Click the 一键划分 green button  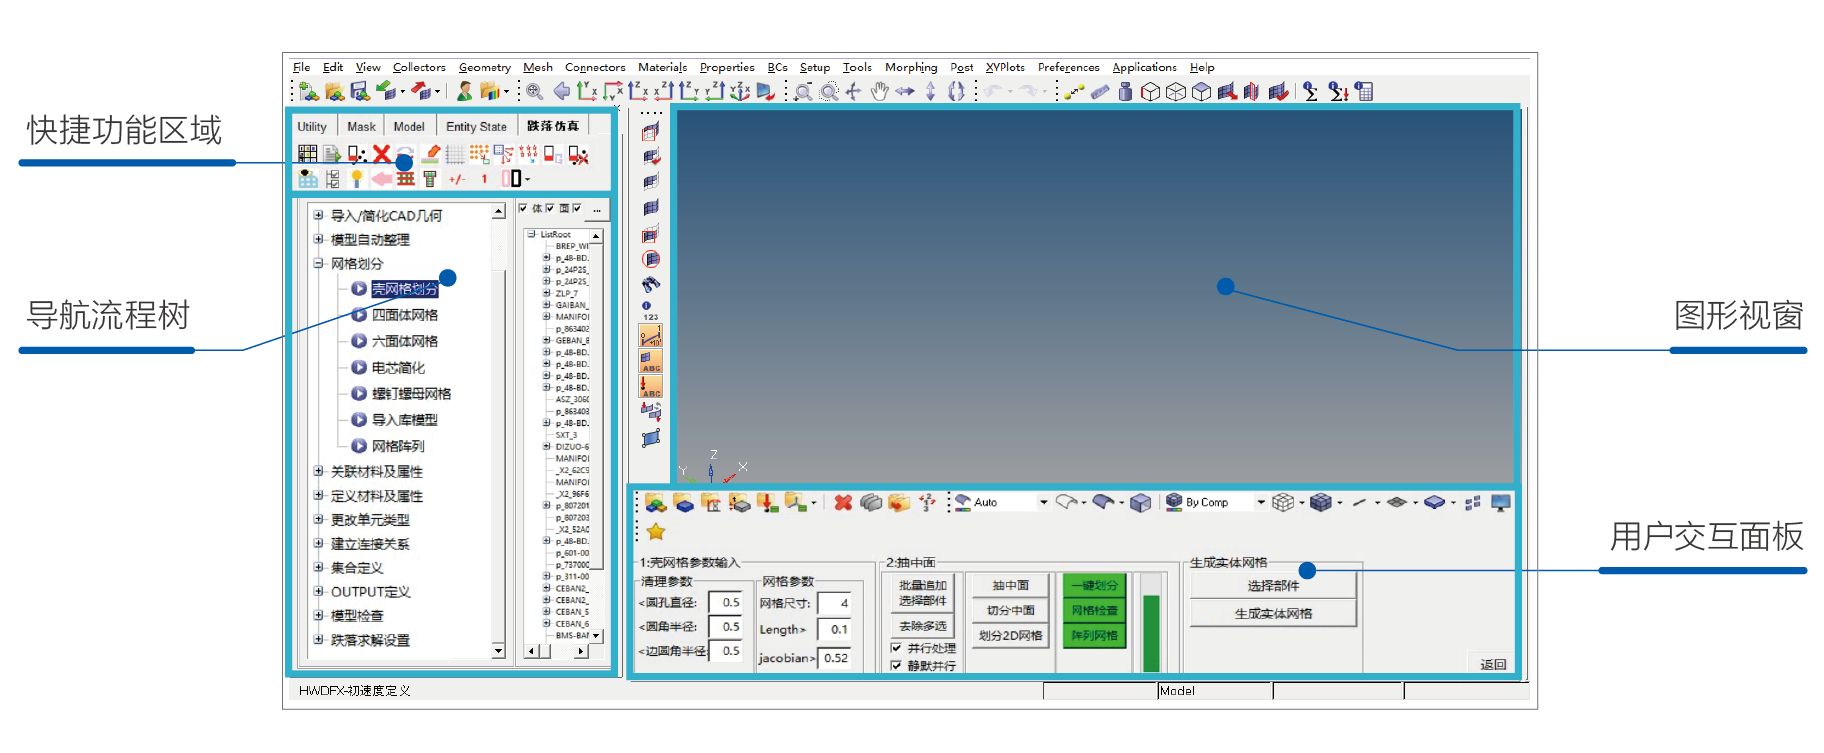coord(1095,585)
